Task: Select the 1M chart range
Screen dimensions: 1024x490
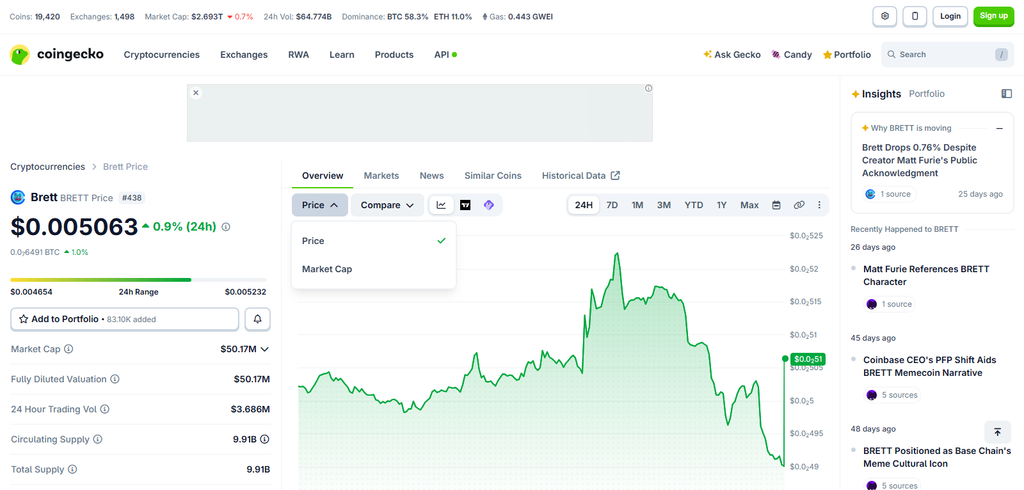Action: coord(637,205)
